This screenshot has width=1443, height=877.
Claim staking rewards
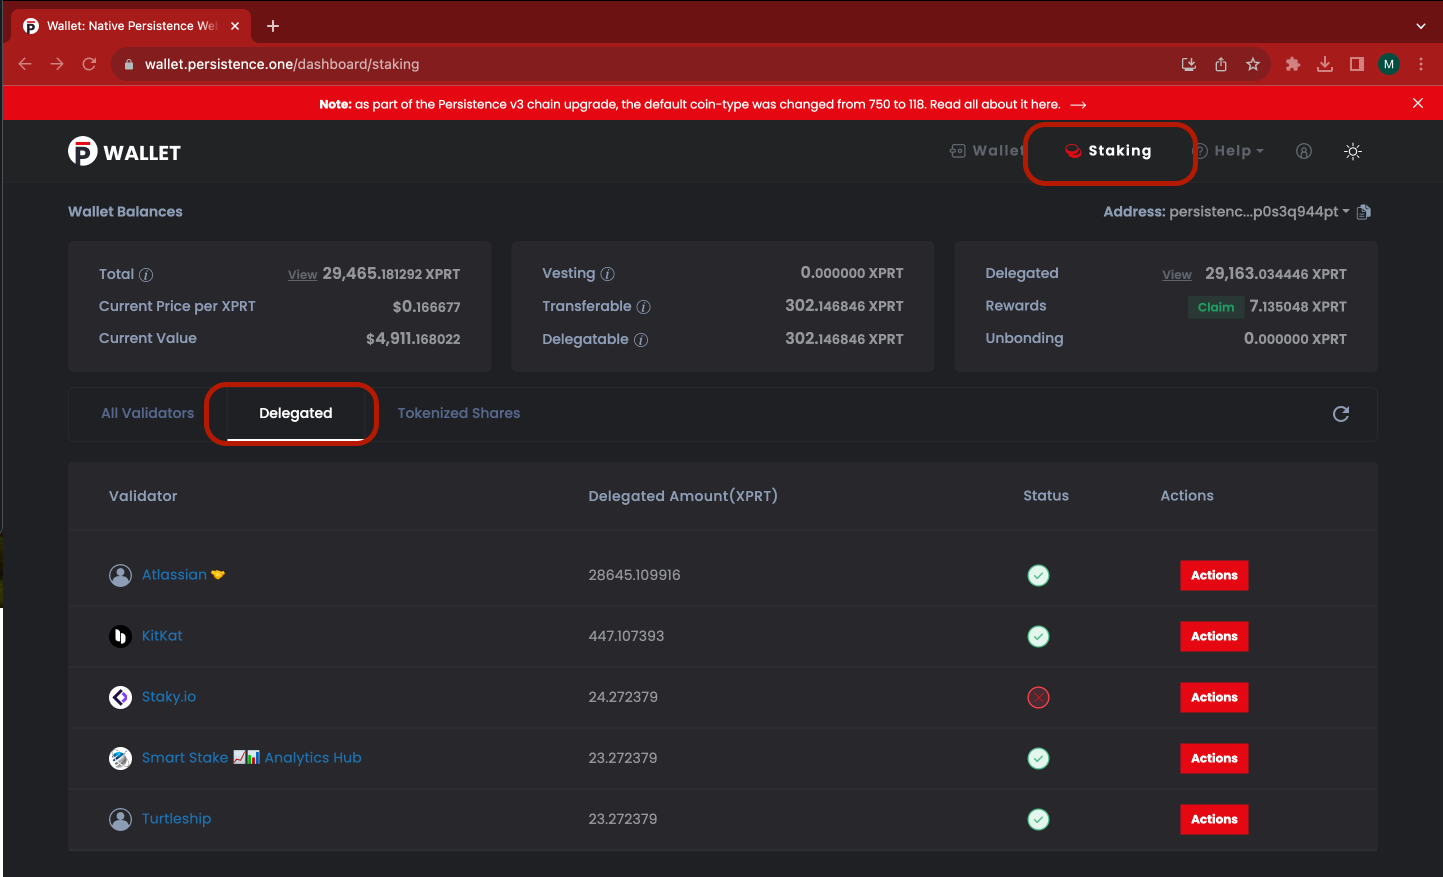[1215, 307]
